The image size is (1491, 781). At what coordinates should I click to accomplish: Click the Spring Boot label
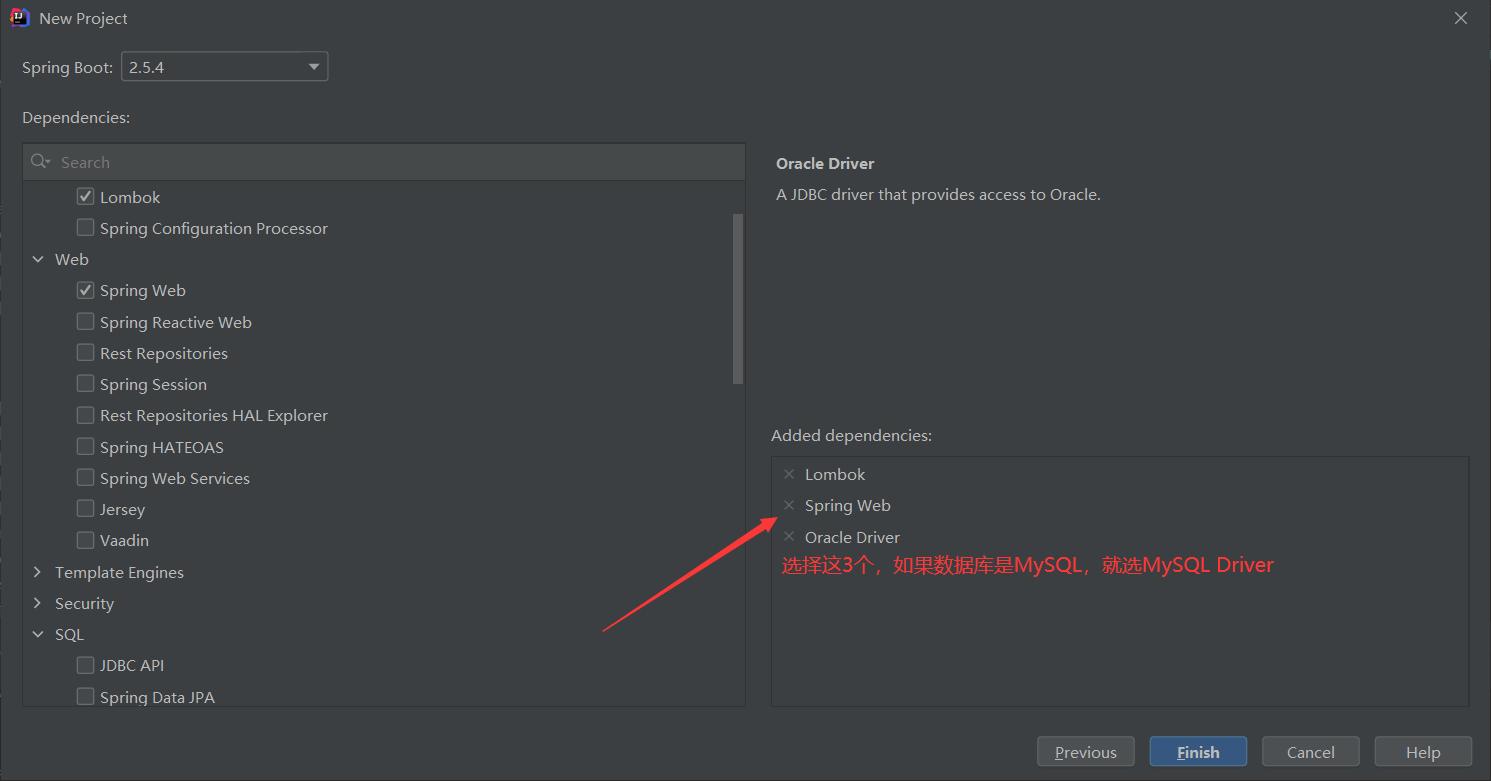(68, 67)
